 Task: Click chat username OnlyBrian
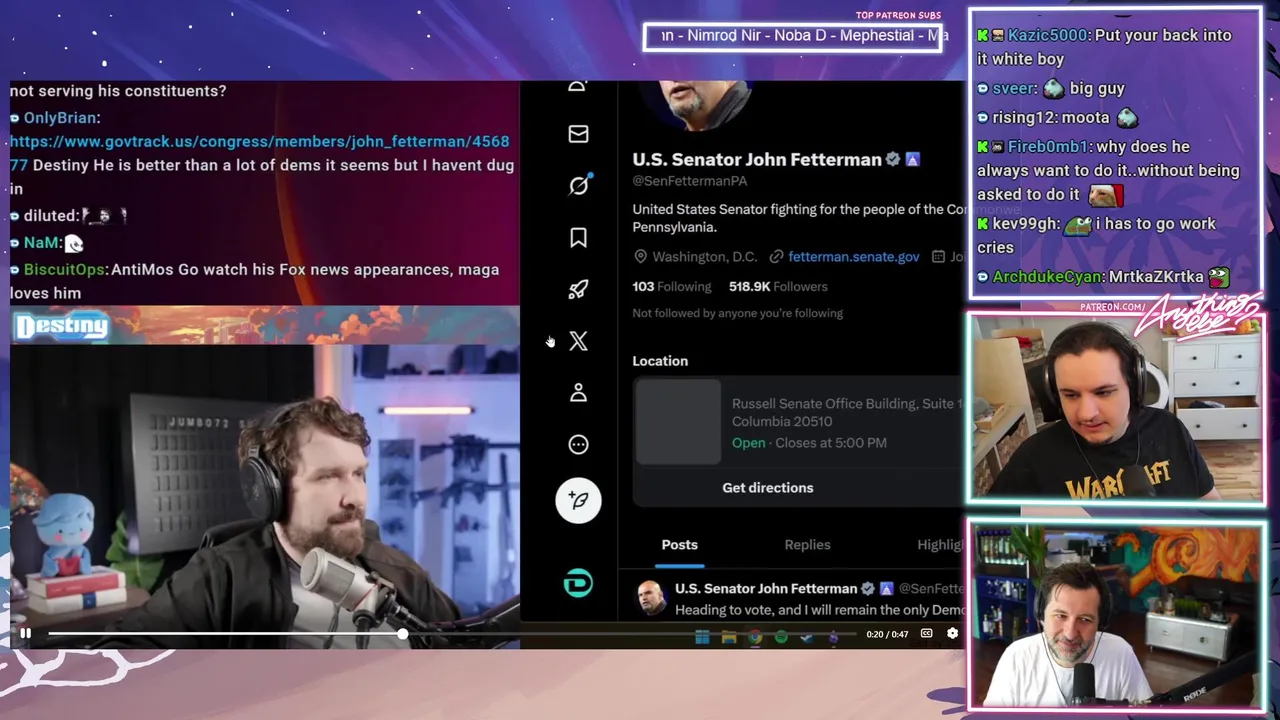coord(59,118)
